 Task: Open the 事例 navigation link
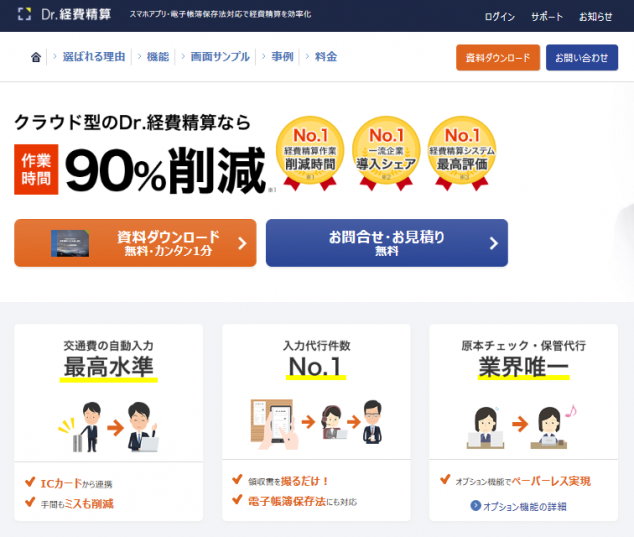click(282, 57)
